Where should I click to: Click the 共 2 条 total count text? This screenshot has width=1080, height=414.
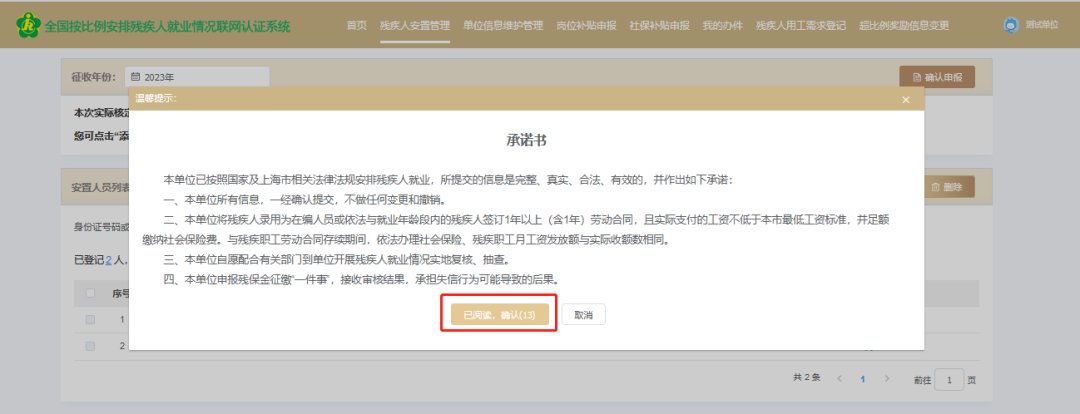(807, 378)
